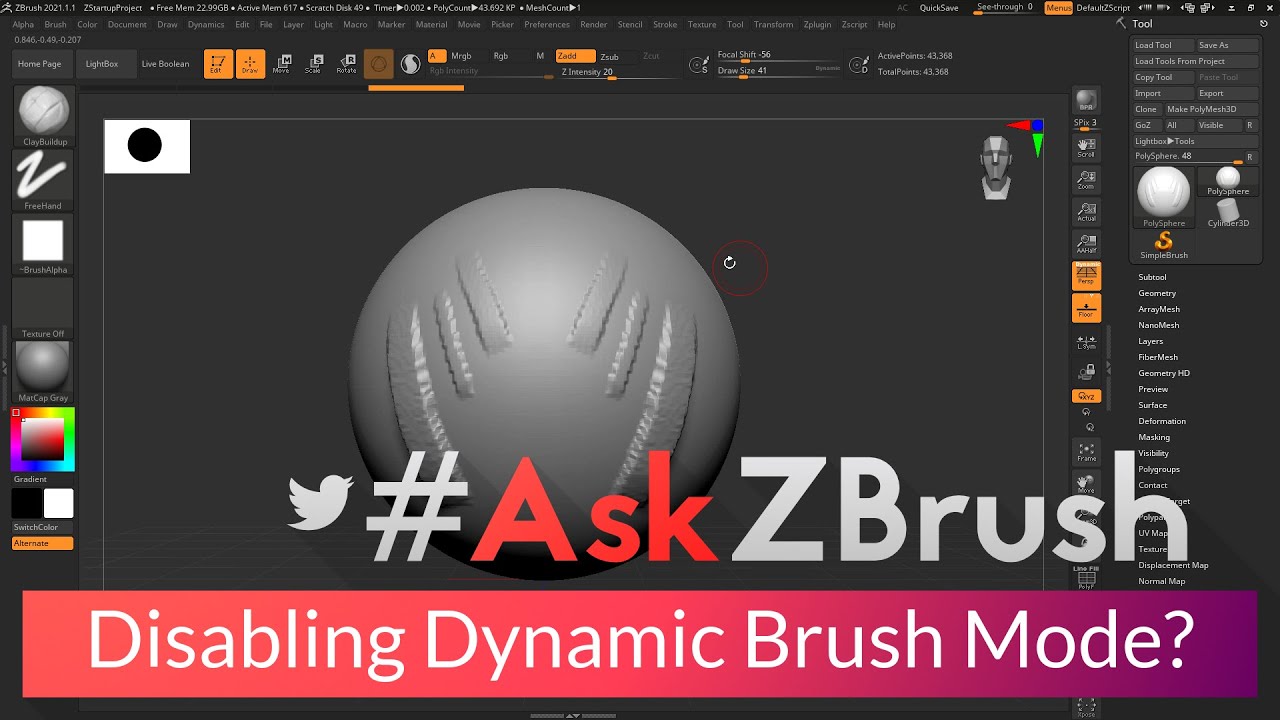This screenshot has width=1280, height=720.
Task: Click the camera lock icon
Action: 1086,372
